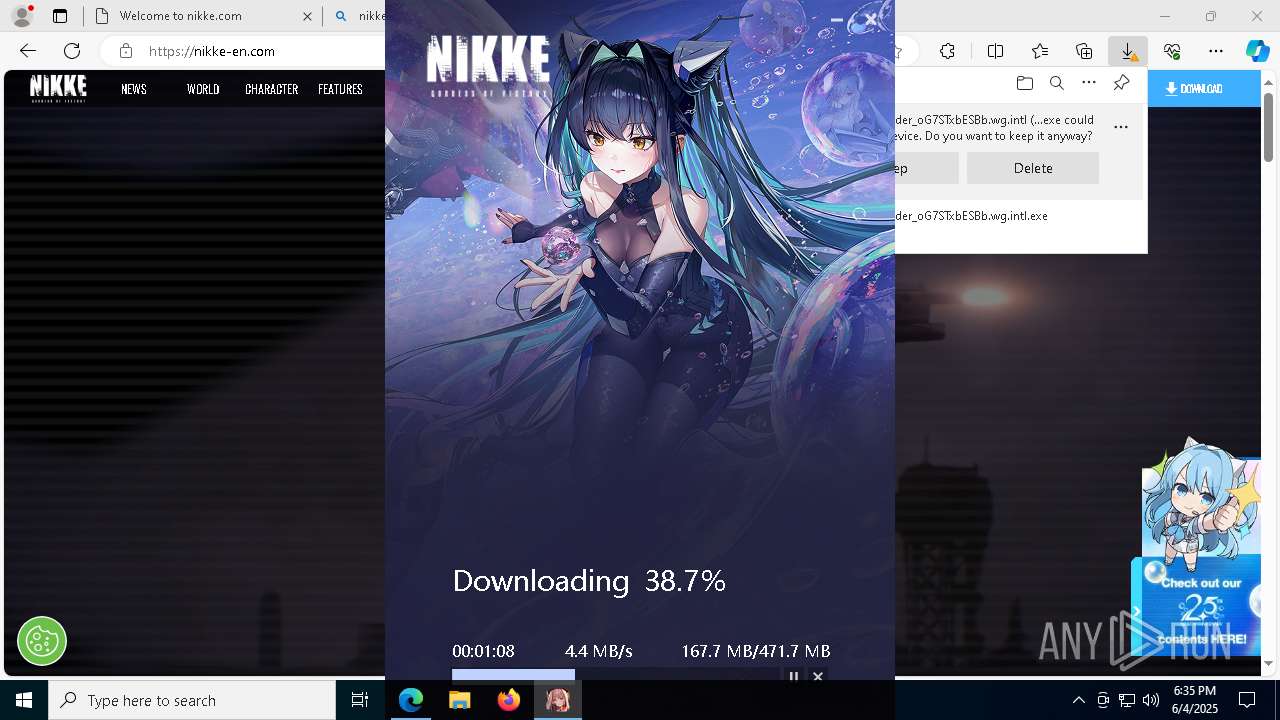The image size is (1280, 720).
Task: Open NEWS in nikke site menu
Action: point(134,89)
